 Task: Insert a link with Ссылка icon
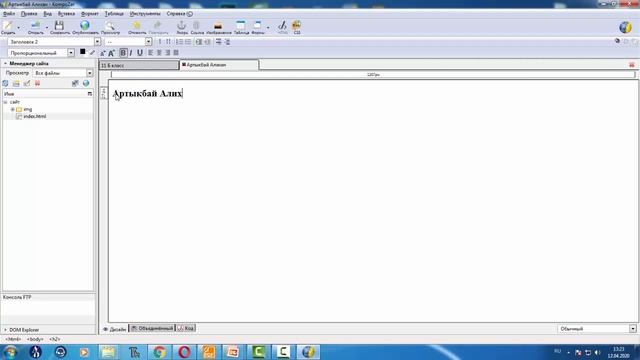(197, 27)
